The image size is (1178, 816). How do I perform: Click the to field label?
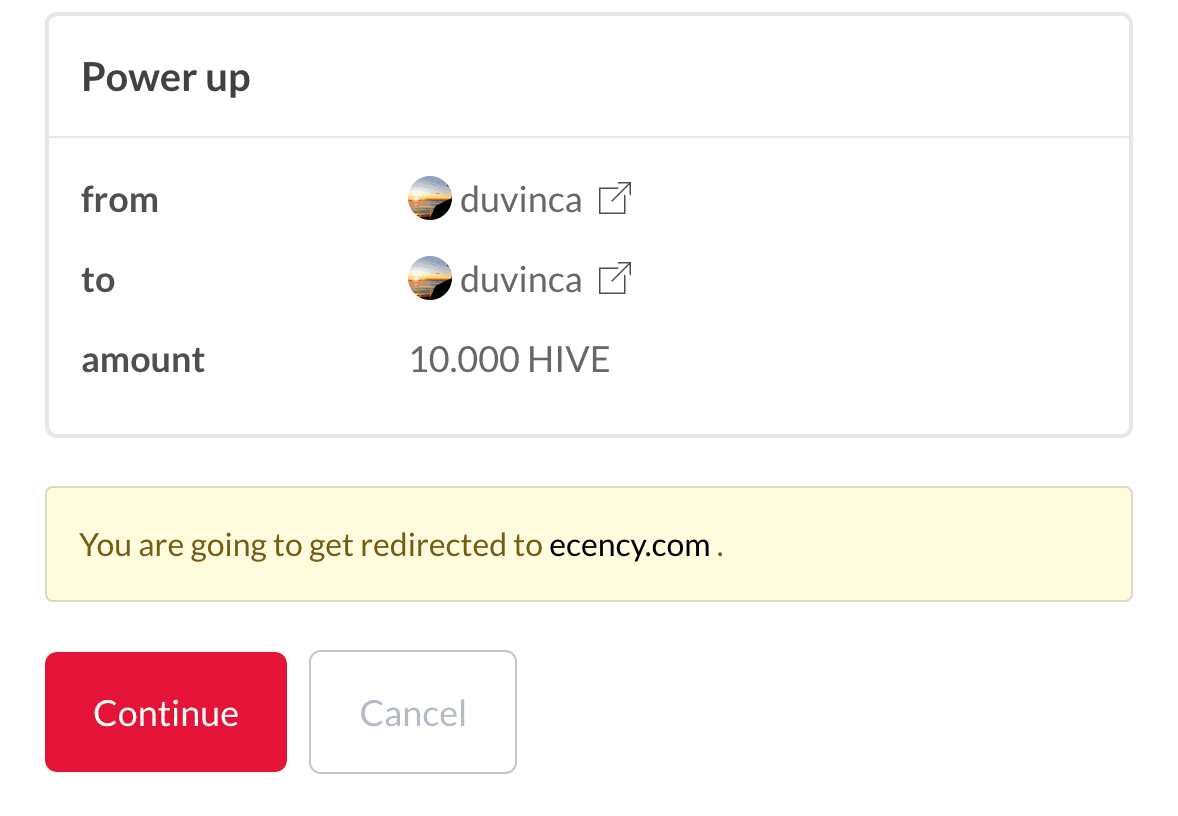[x=98, y=280]
